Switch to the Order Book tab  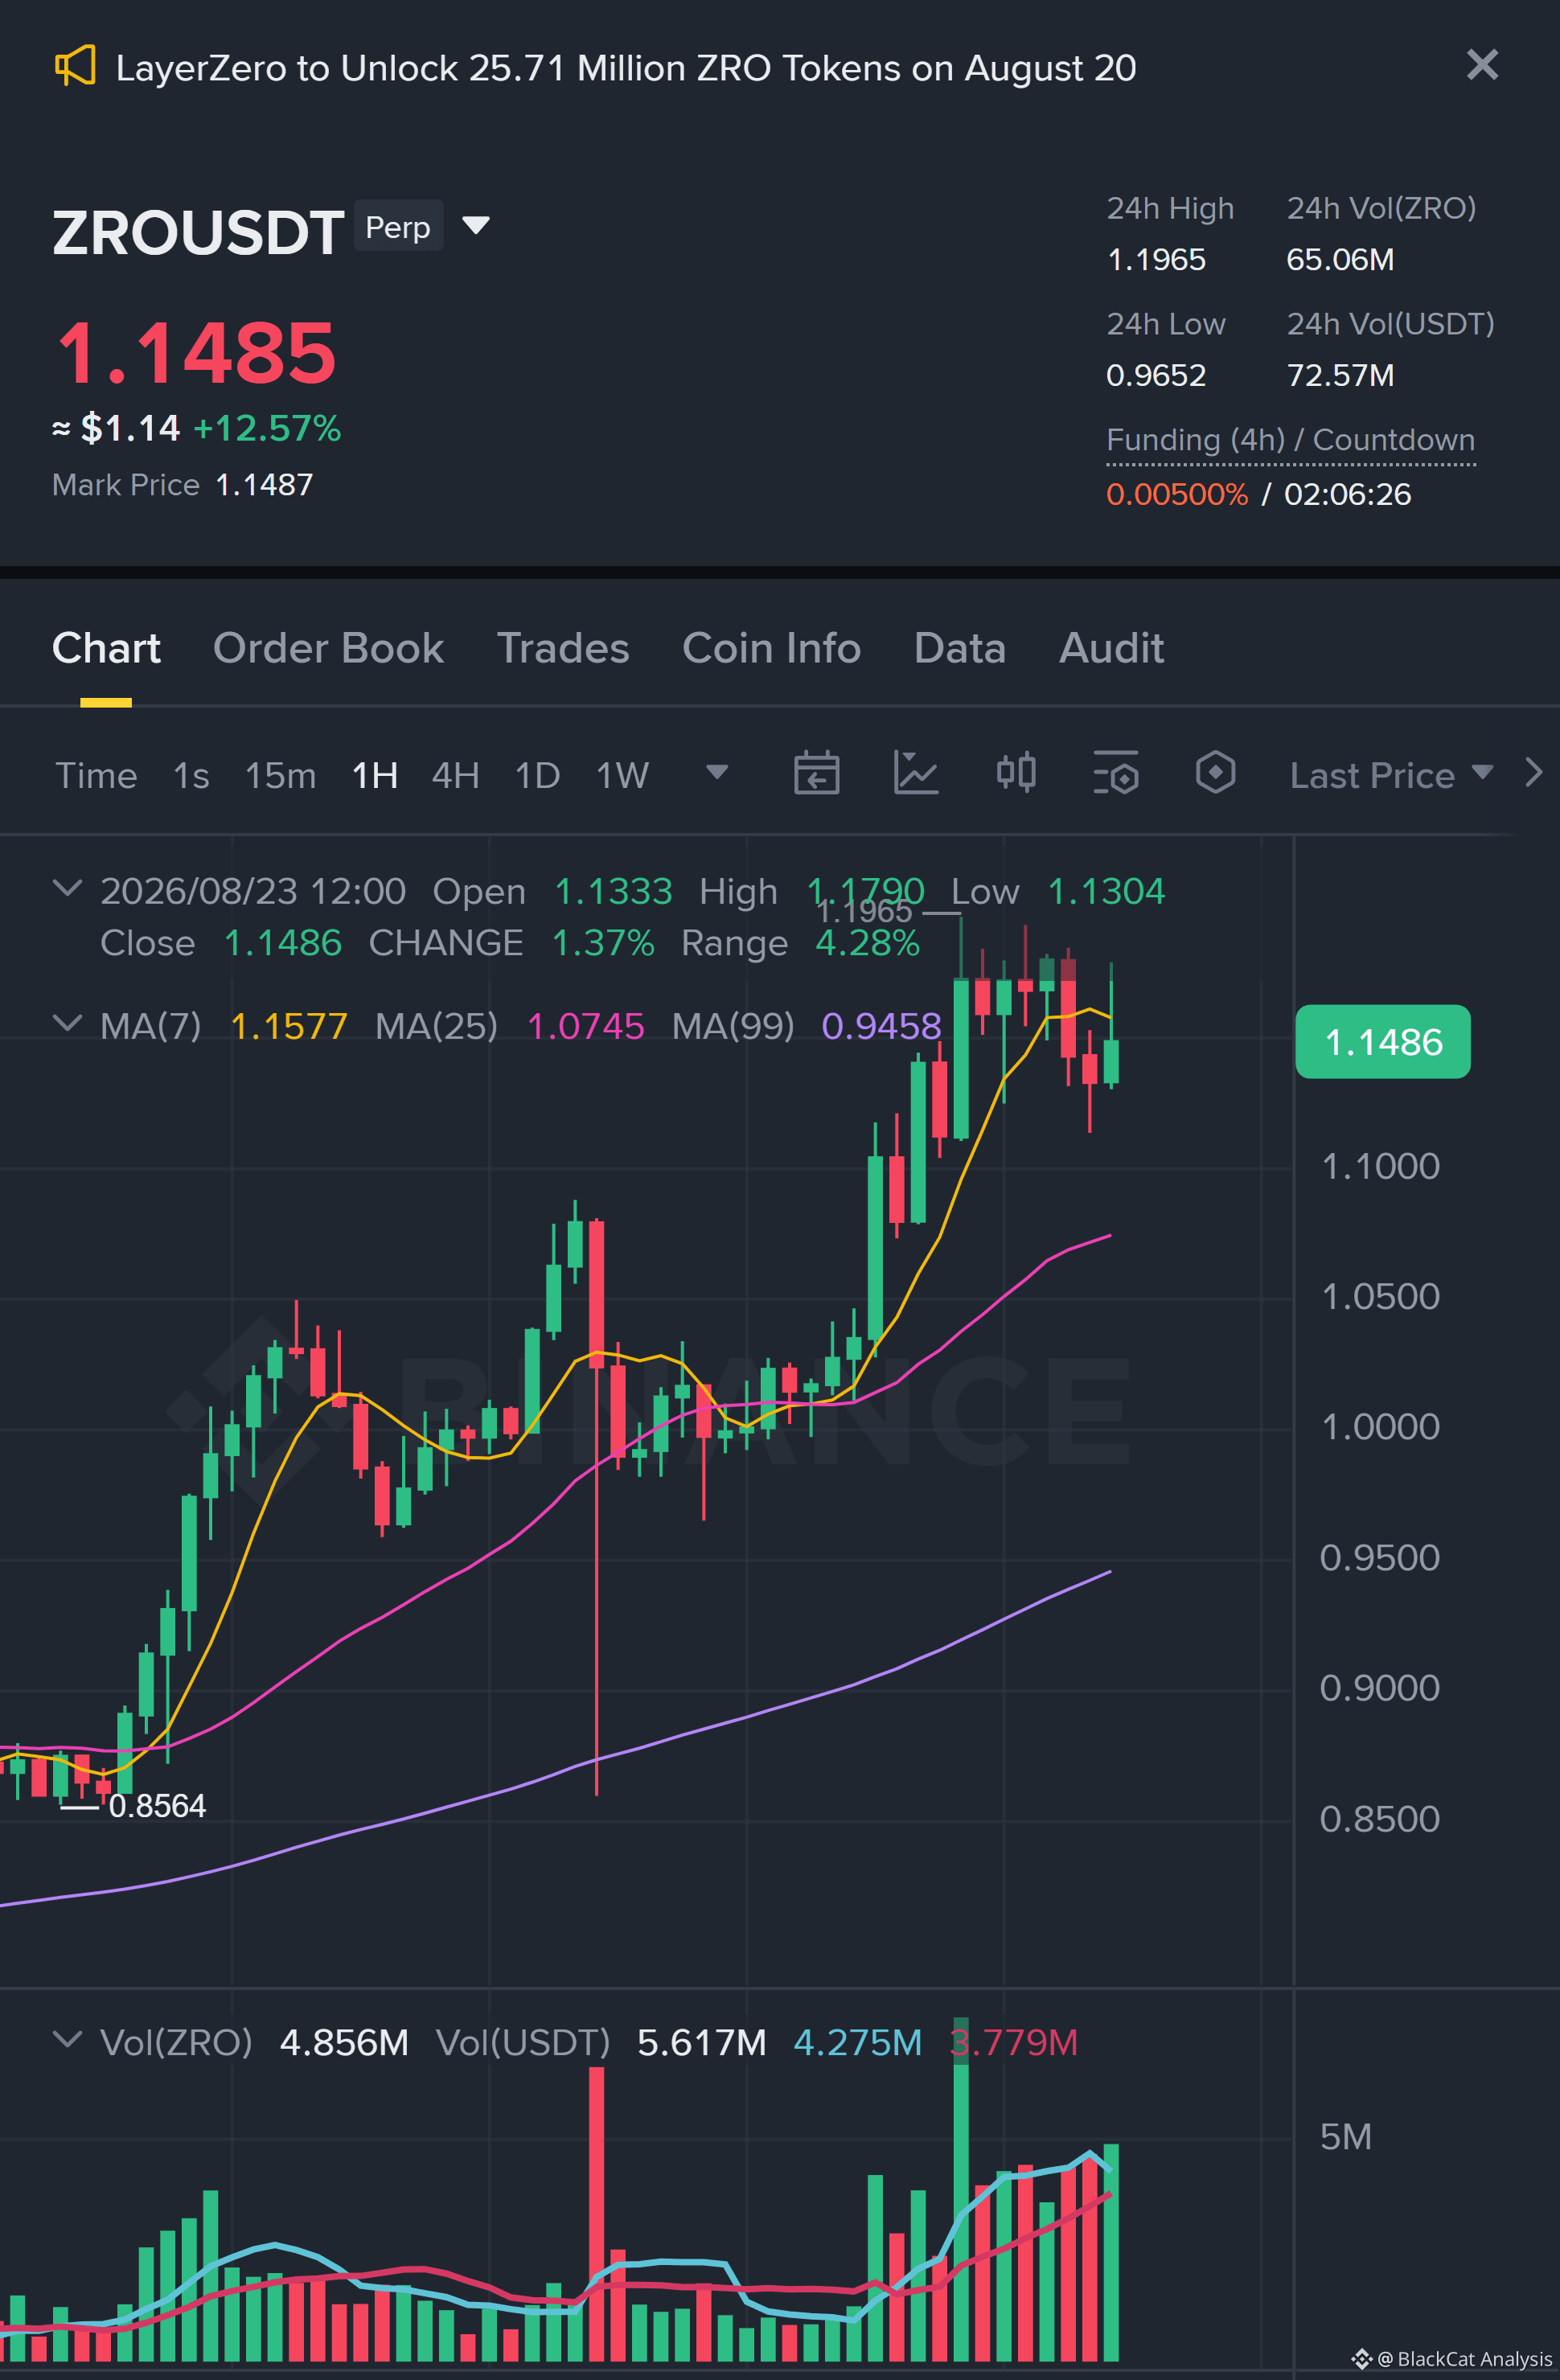tap(328, 648)
